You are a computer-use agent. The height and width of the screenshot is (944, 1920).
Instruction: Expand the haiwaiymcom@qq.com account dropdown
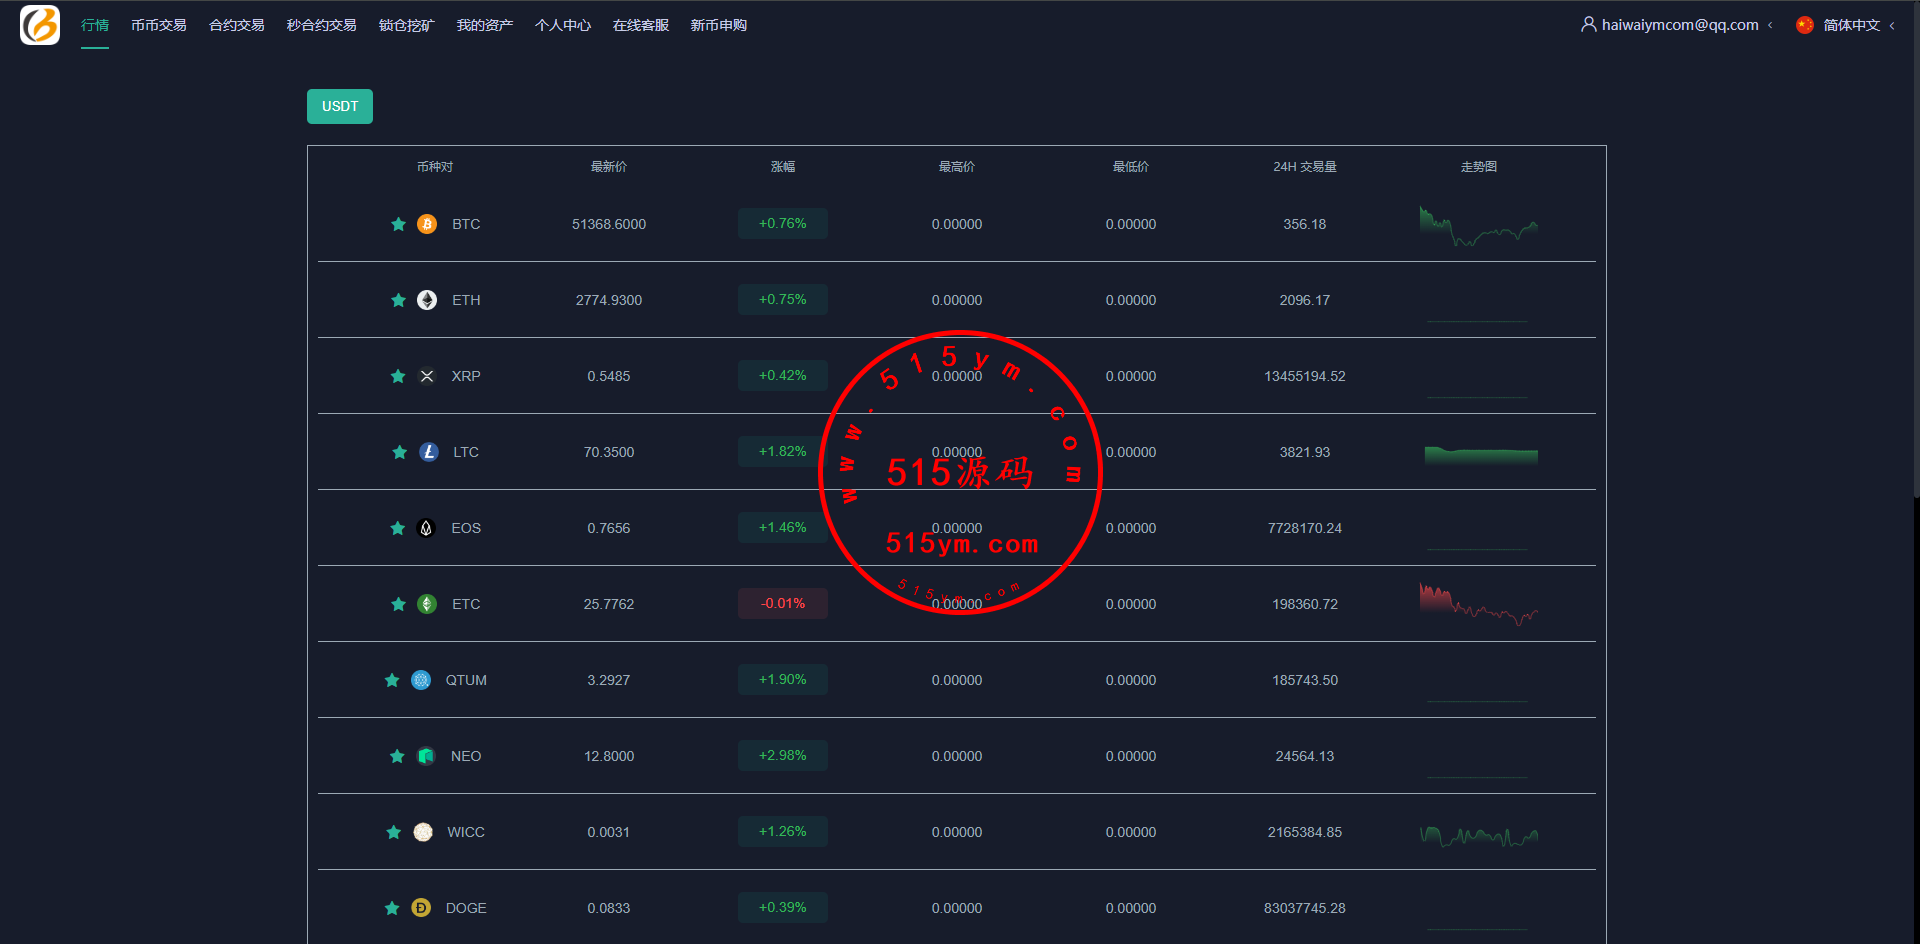click(x=1679, y=25)
